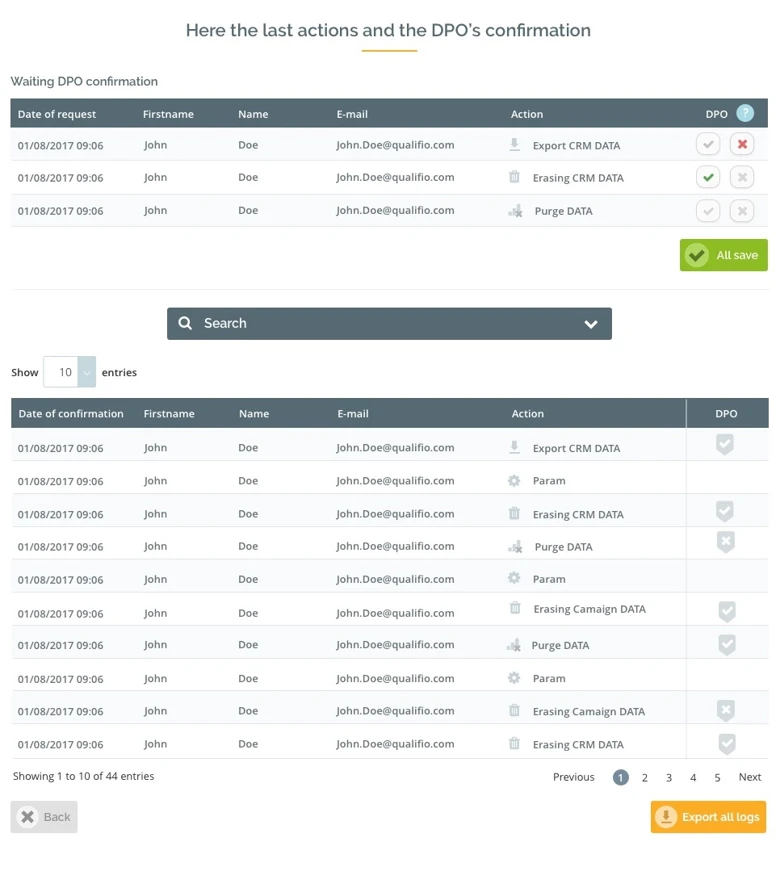This screenshot has width=780, height=888.
Task: Go to page 5 of the log
Action: pyautogui.click(x=717, y=777)
